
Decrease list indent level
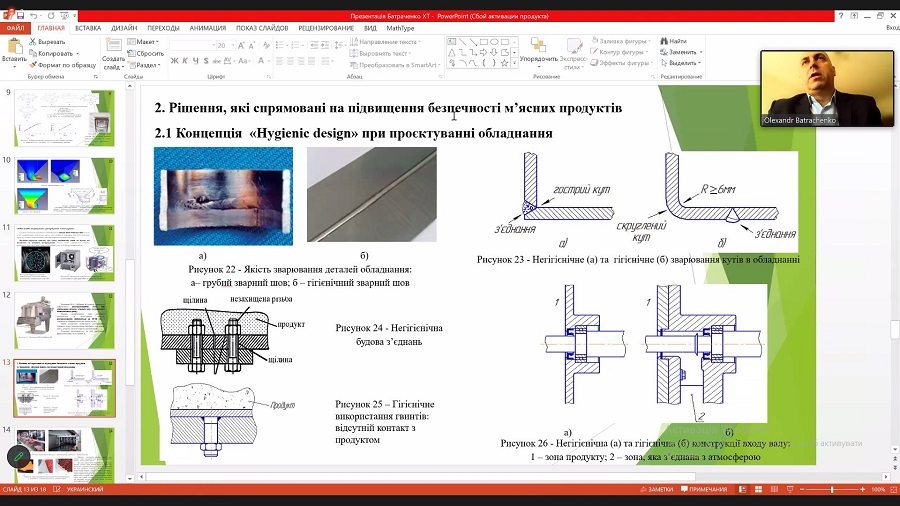click(314, 45)
